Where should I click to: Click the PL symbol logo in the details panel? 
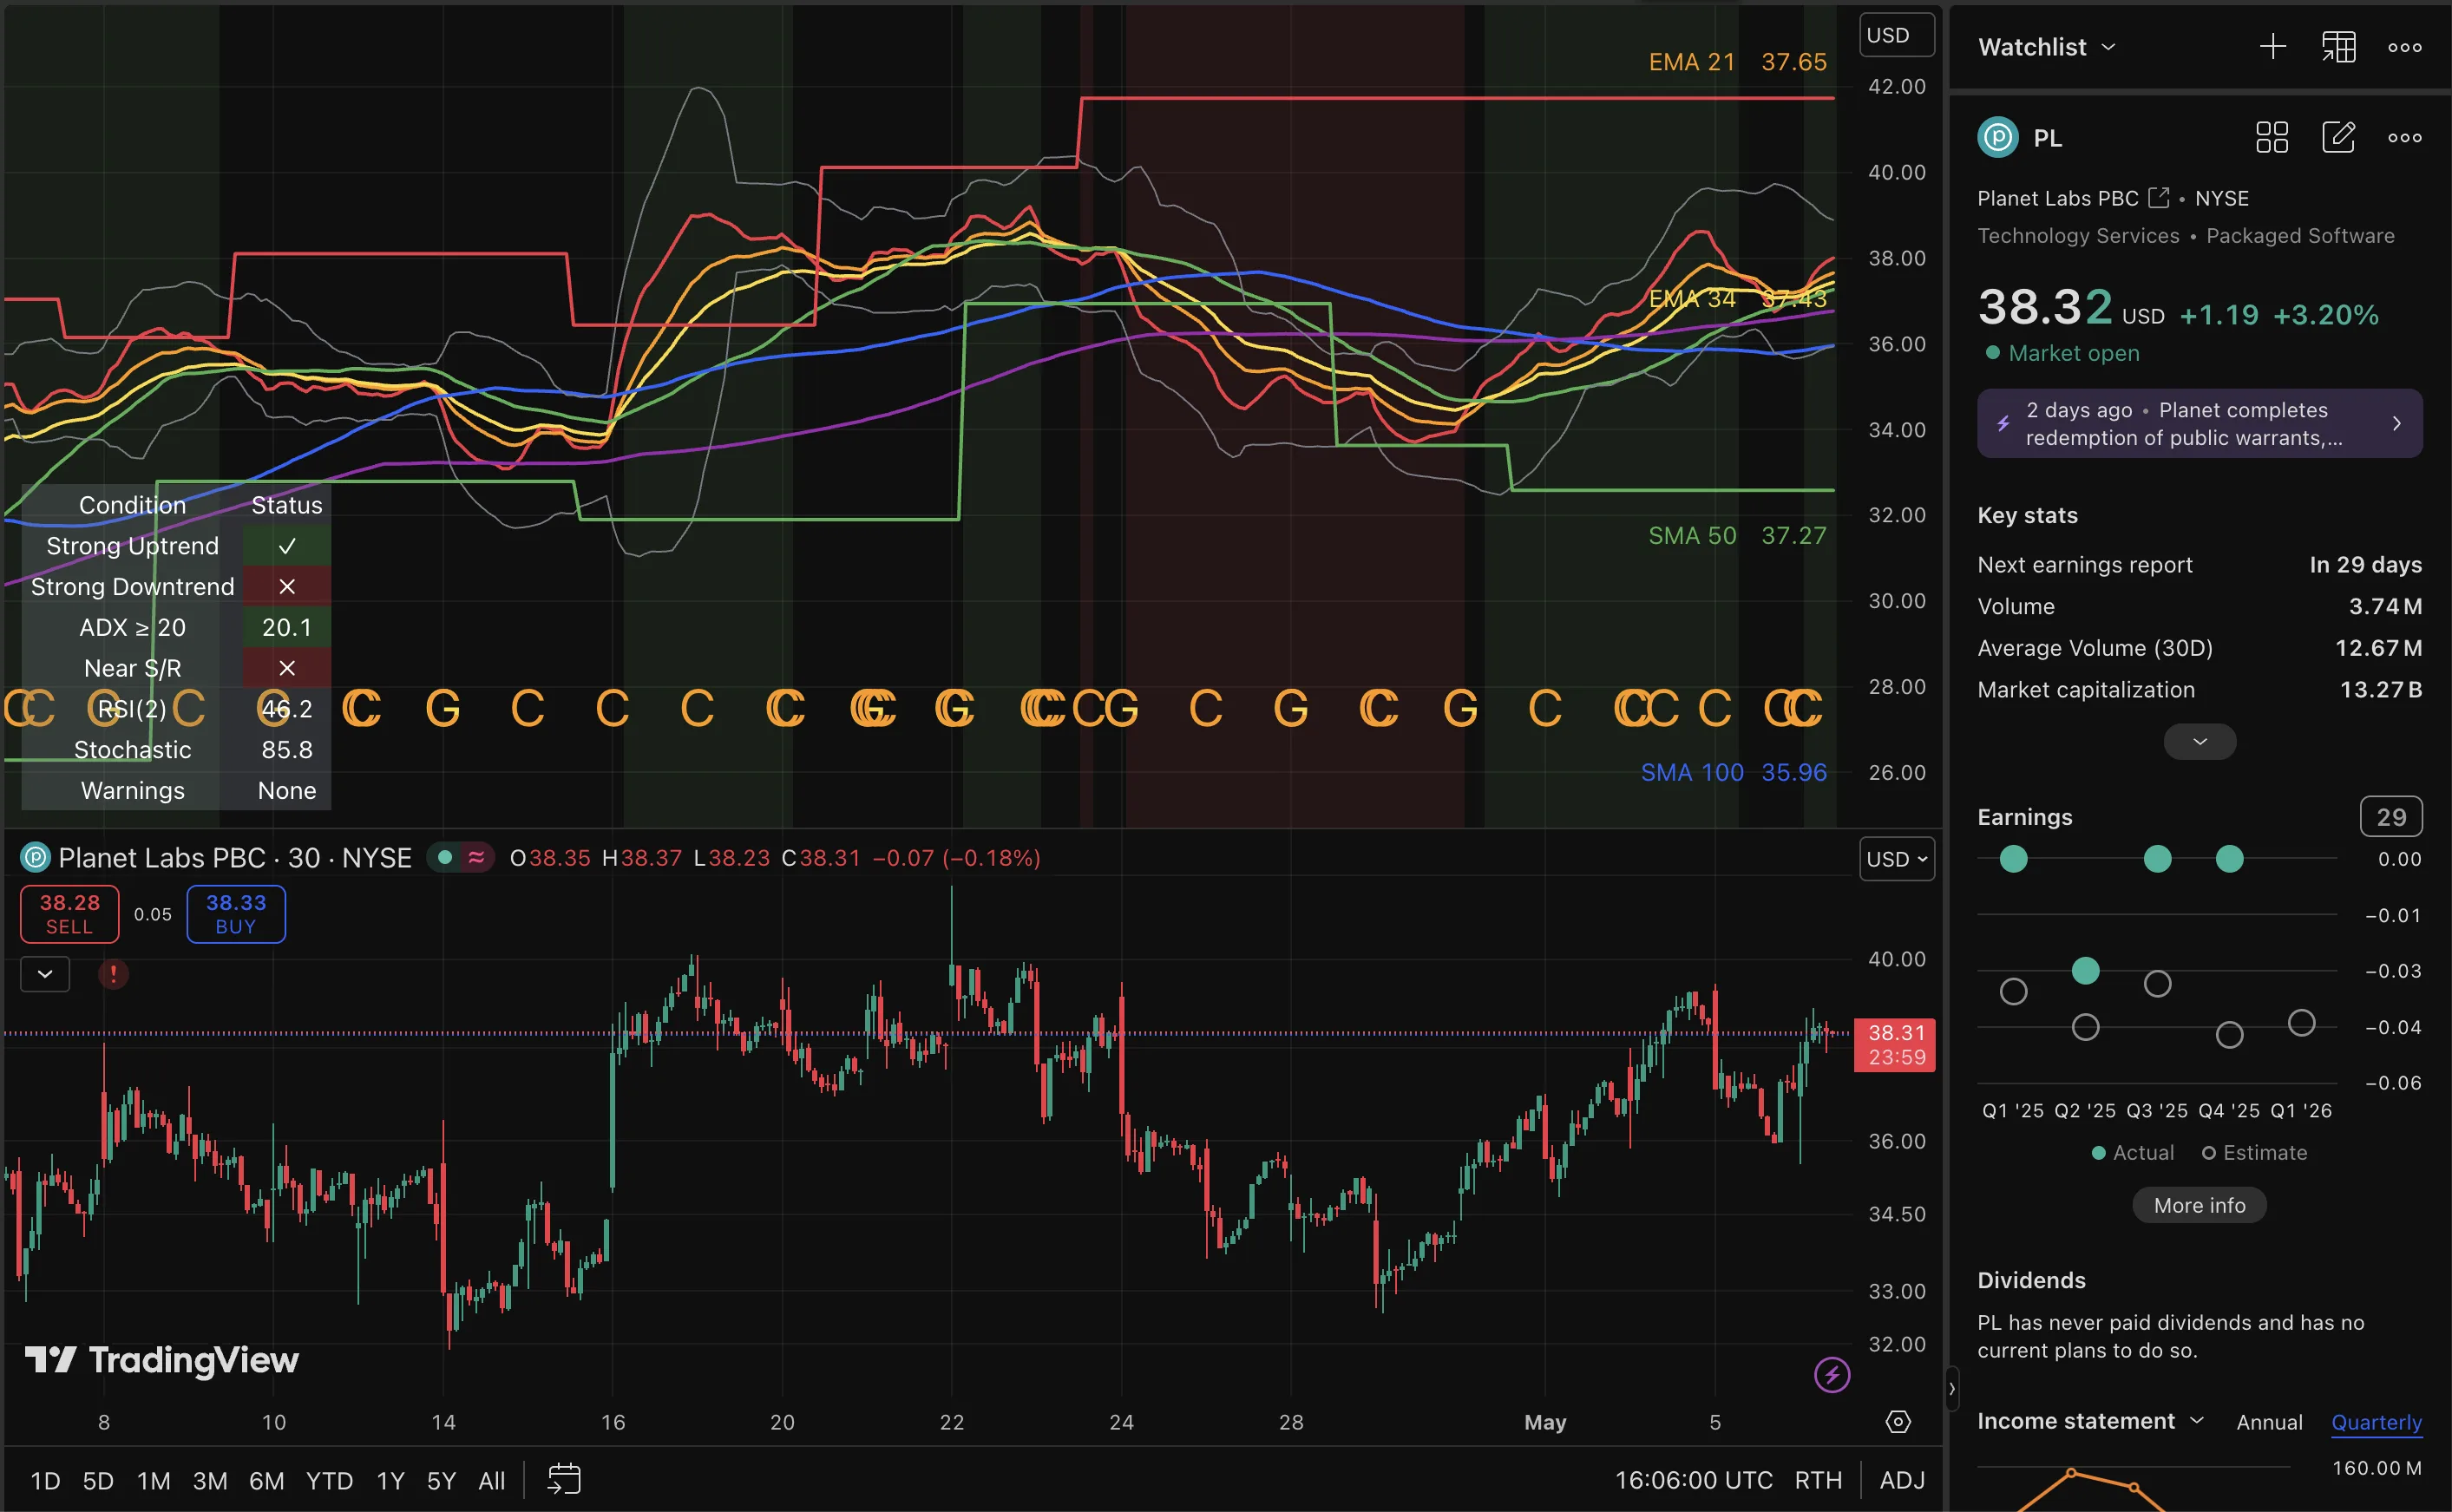click(x=1997, y=137)
